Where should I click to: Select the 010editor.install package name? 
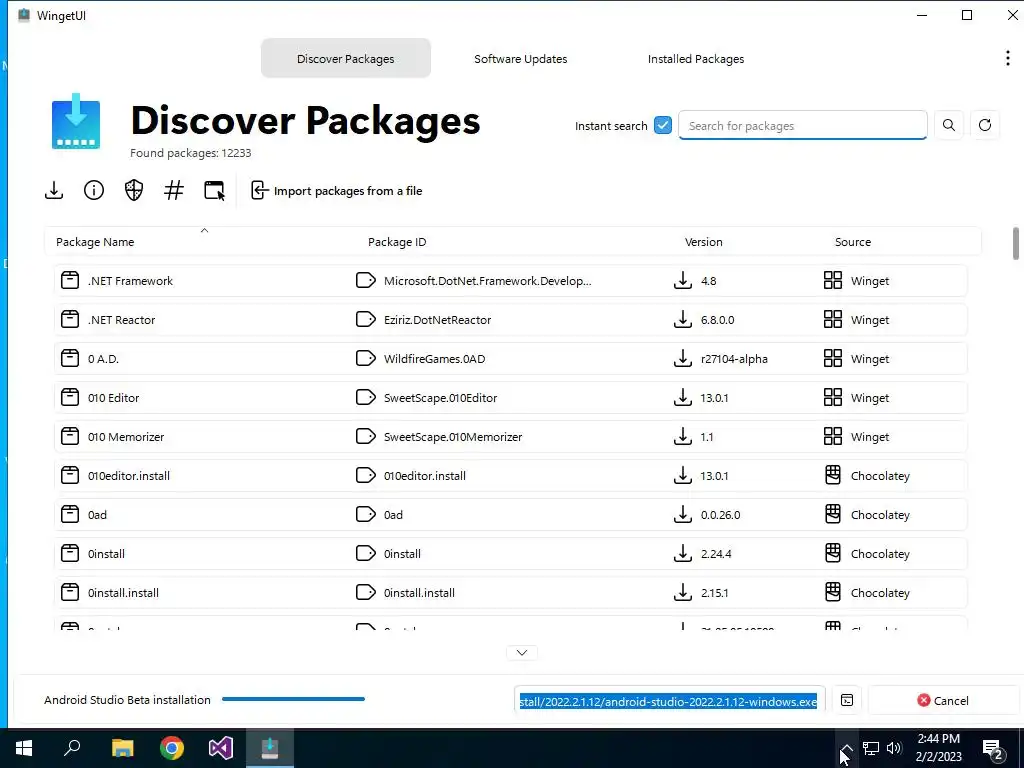129,475
